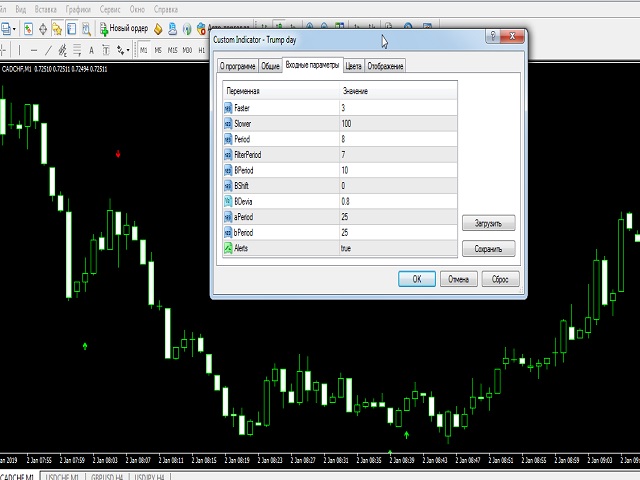The image size is (640, 480).
Task: Switch to the Отображение tab
Action: (385, 66)
